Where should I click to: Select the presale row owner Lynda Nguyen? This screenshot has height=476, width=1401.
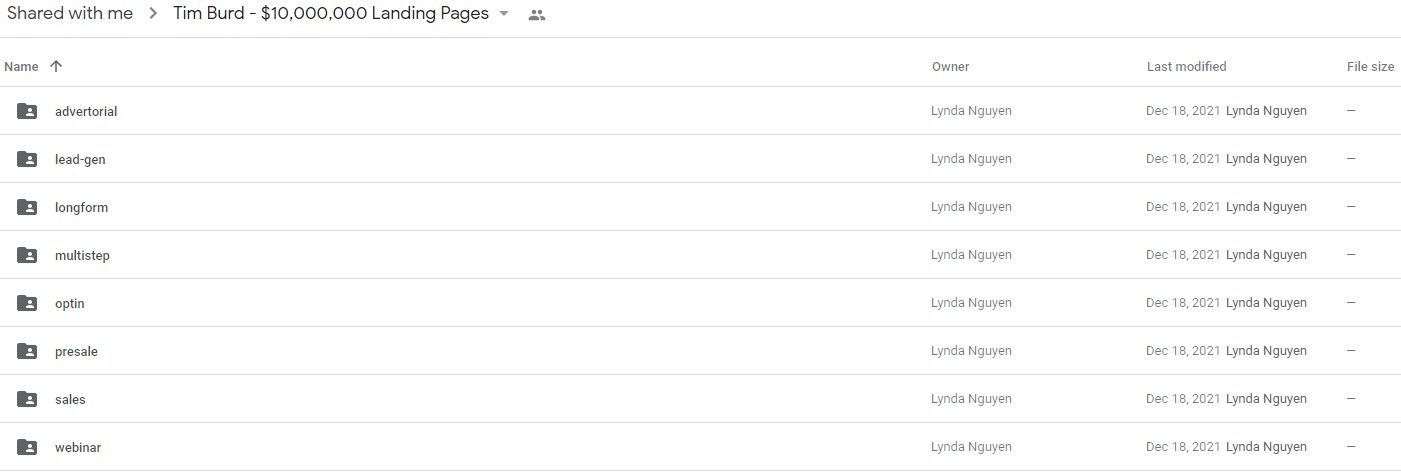[x=971, y=351]
